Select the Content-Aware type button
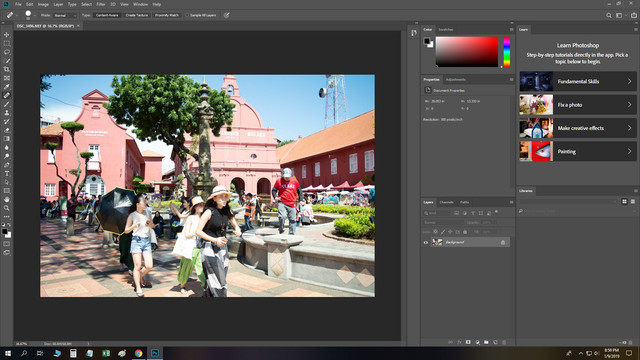This screenshot has width=640, height=360. tap(107, 15)
